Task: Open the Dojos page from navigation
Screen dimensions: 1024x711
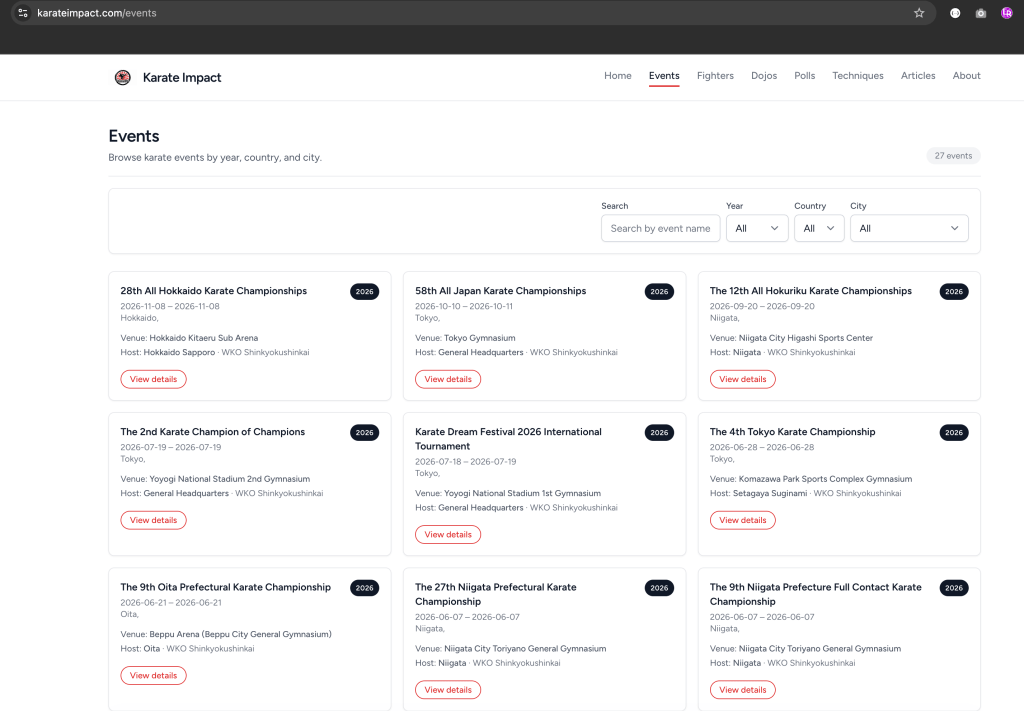Action: click(x=764, y=76)
